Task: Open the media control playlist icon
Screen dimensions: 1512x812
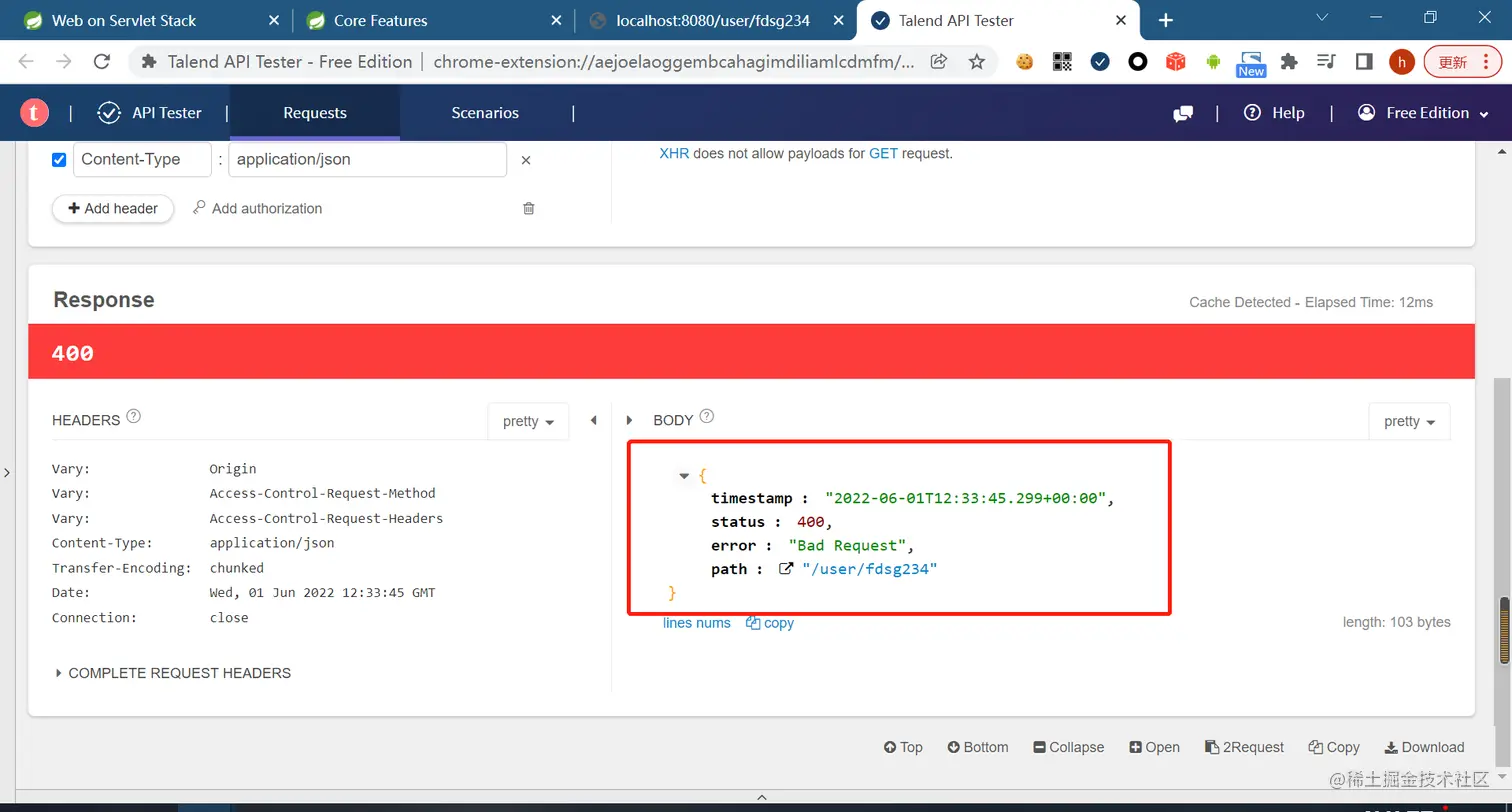Action: (1327, 62)
